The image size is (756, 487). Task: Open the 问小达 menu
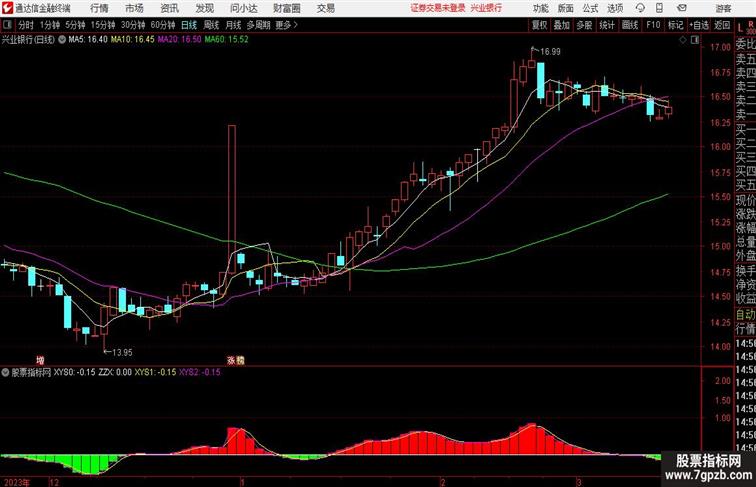coord(243,8)
